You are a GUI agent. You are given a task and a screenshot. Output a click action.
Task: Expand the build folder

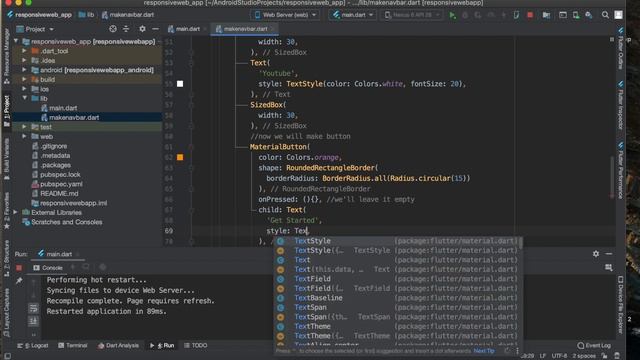(x=25, y=80)
